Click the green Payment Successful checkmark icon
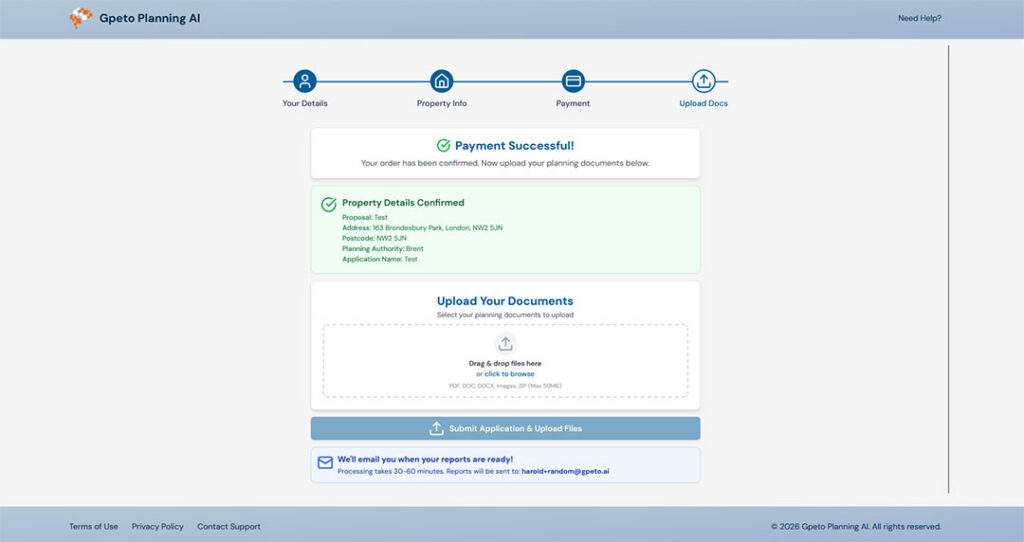Image resolution: width=1024 pixels, height=542 pixels. coord(444,146)
